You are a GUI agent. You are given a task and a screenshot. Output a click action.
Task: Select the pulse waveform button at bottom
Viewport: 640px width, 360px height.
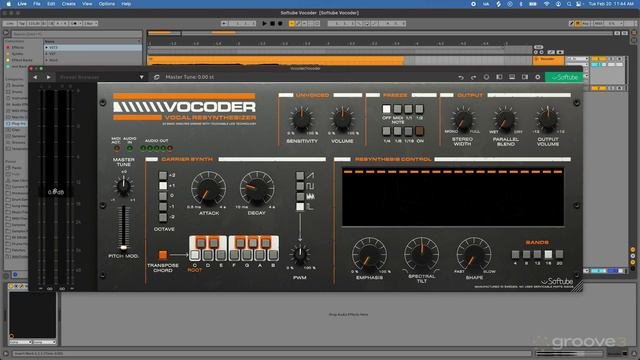coord(300,207)
